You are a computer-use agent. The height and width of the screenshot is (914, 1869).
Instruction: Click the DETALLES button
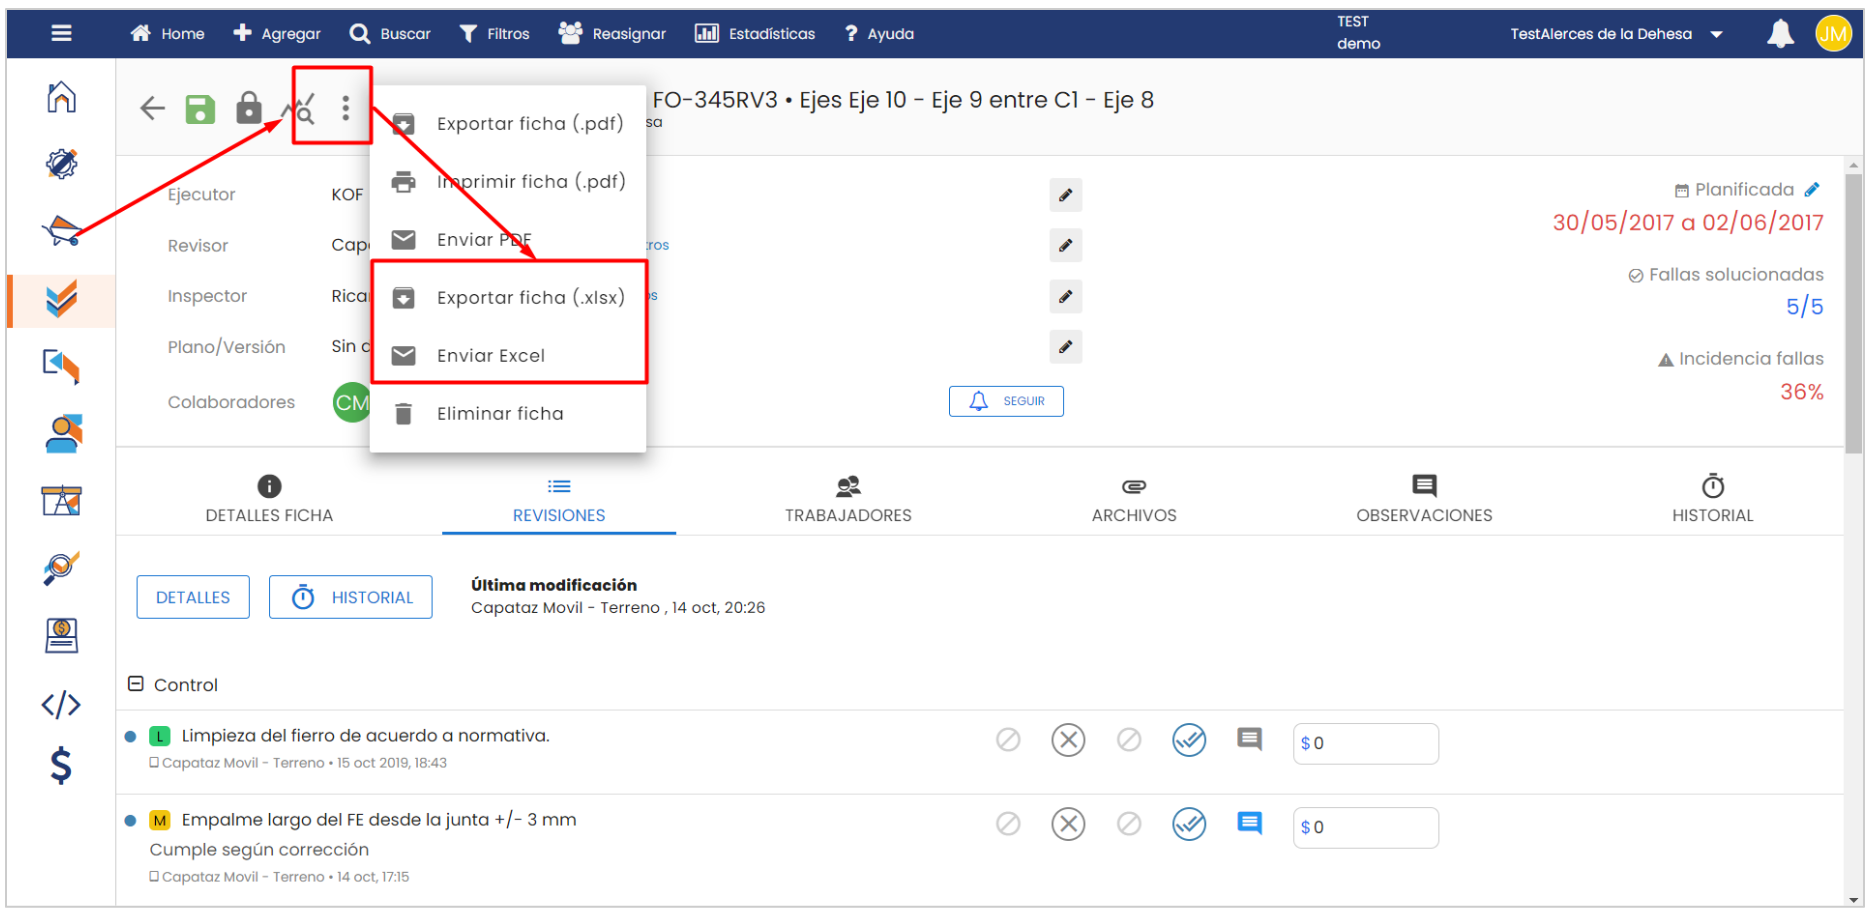tap(193, 597)
